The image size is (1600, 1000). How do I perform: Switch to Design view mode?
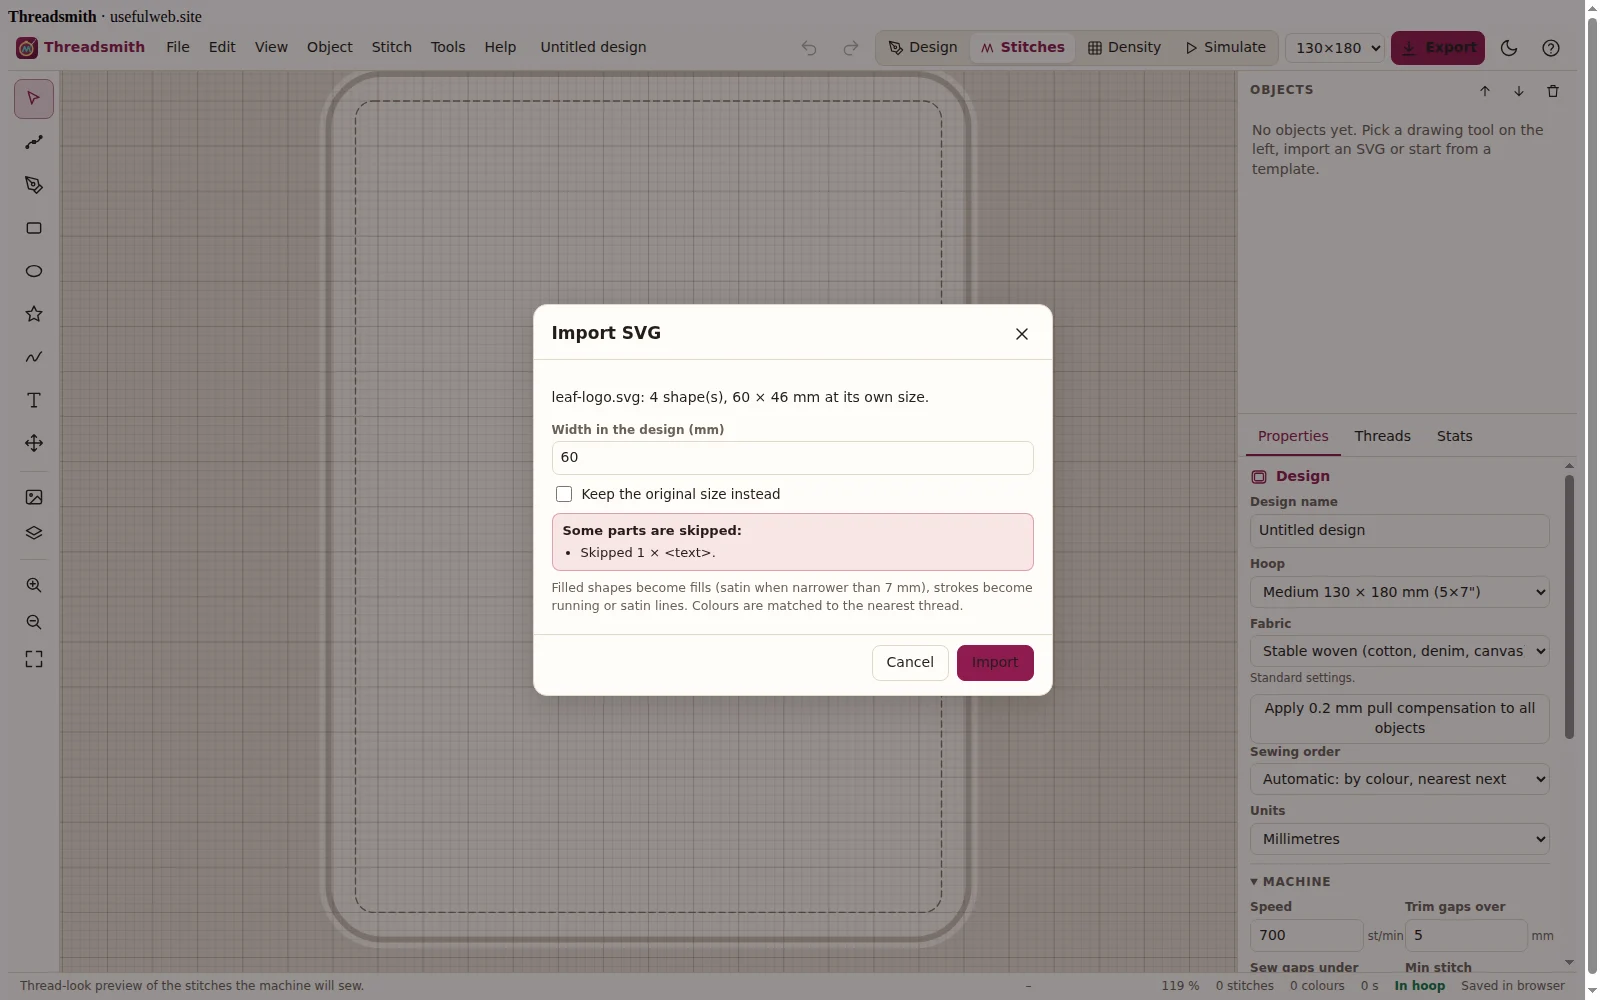(x=923, y=47)
